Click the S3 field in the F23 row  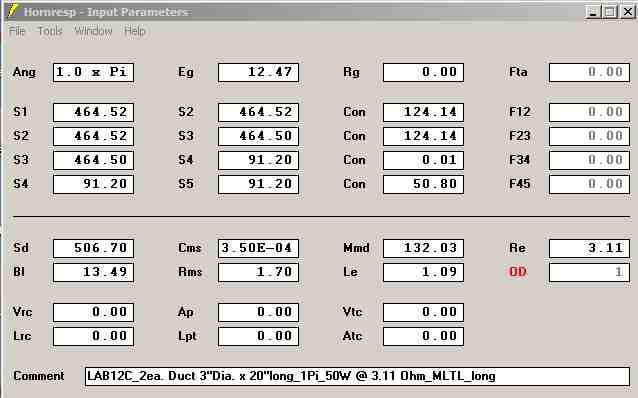pyautogui.click(x=258, y=136)
